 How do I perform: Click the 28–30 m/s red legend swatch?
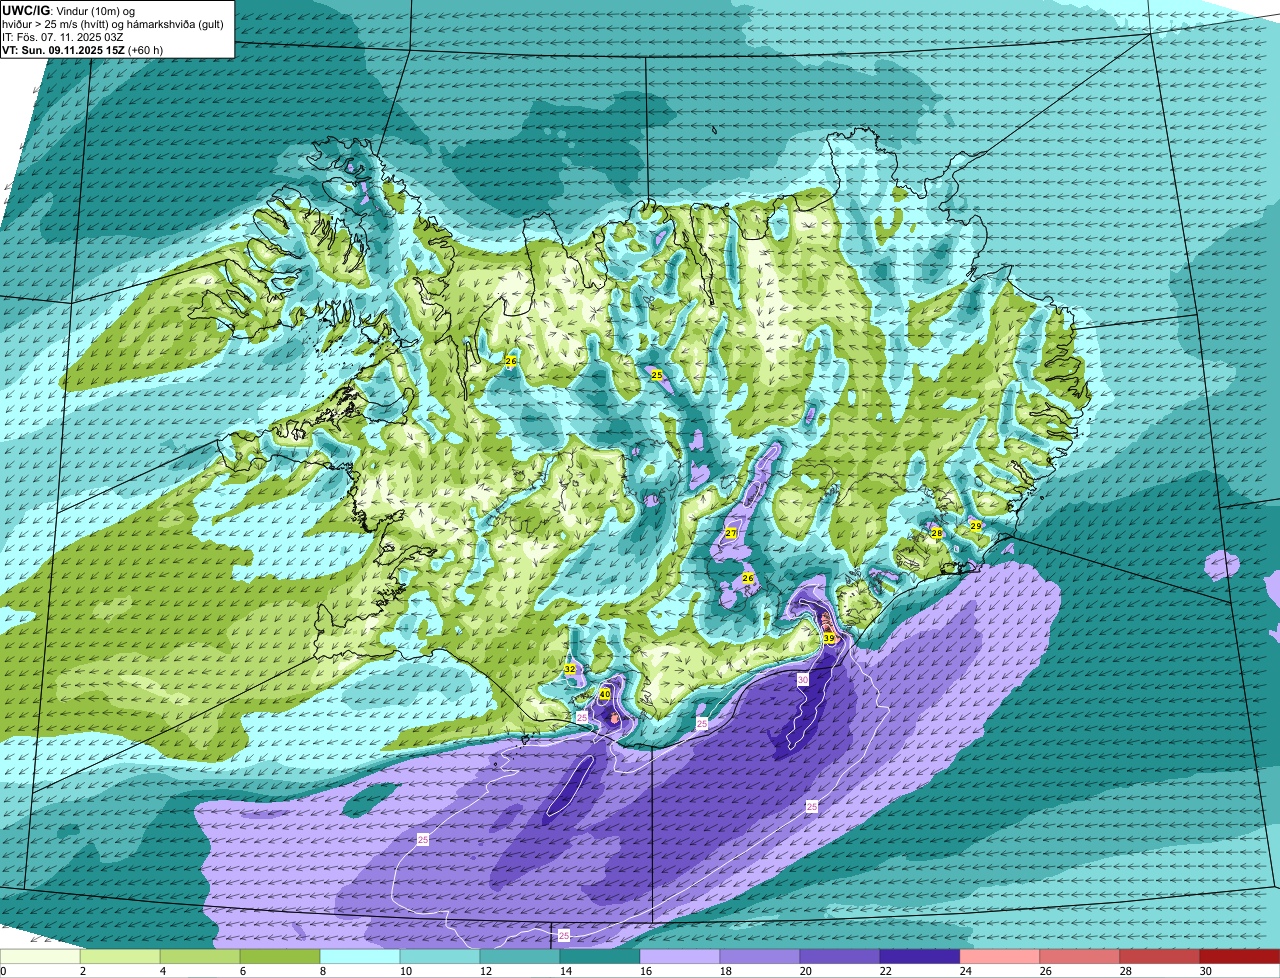click(1160, 956)
